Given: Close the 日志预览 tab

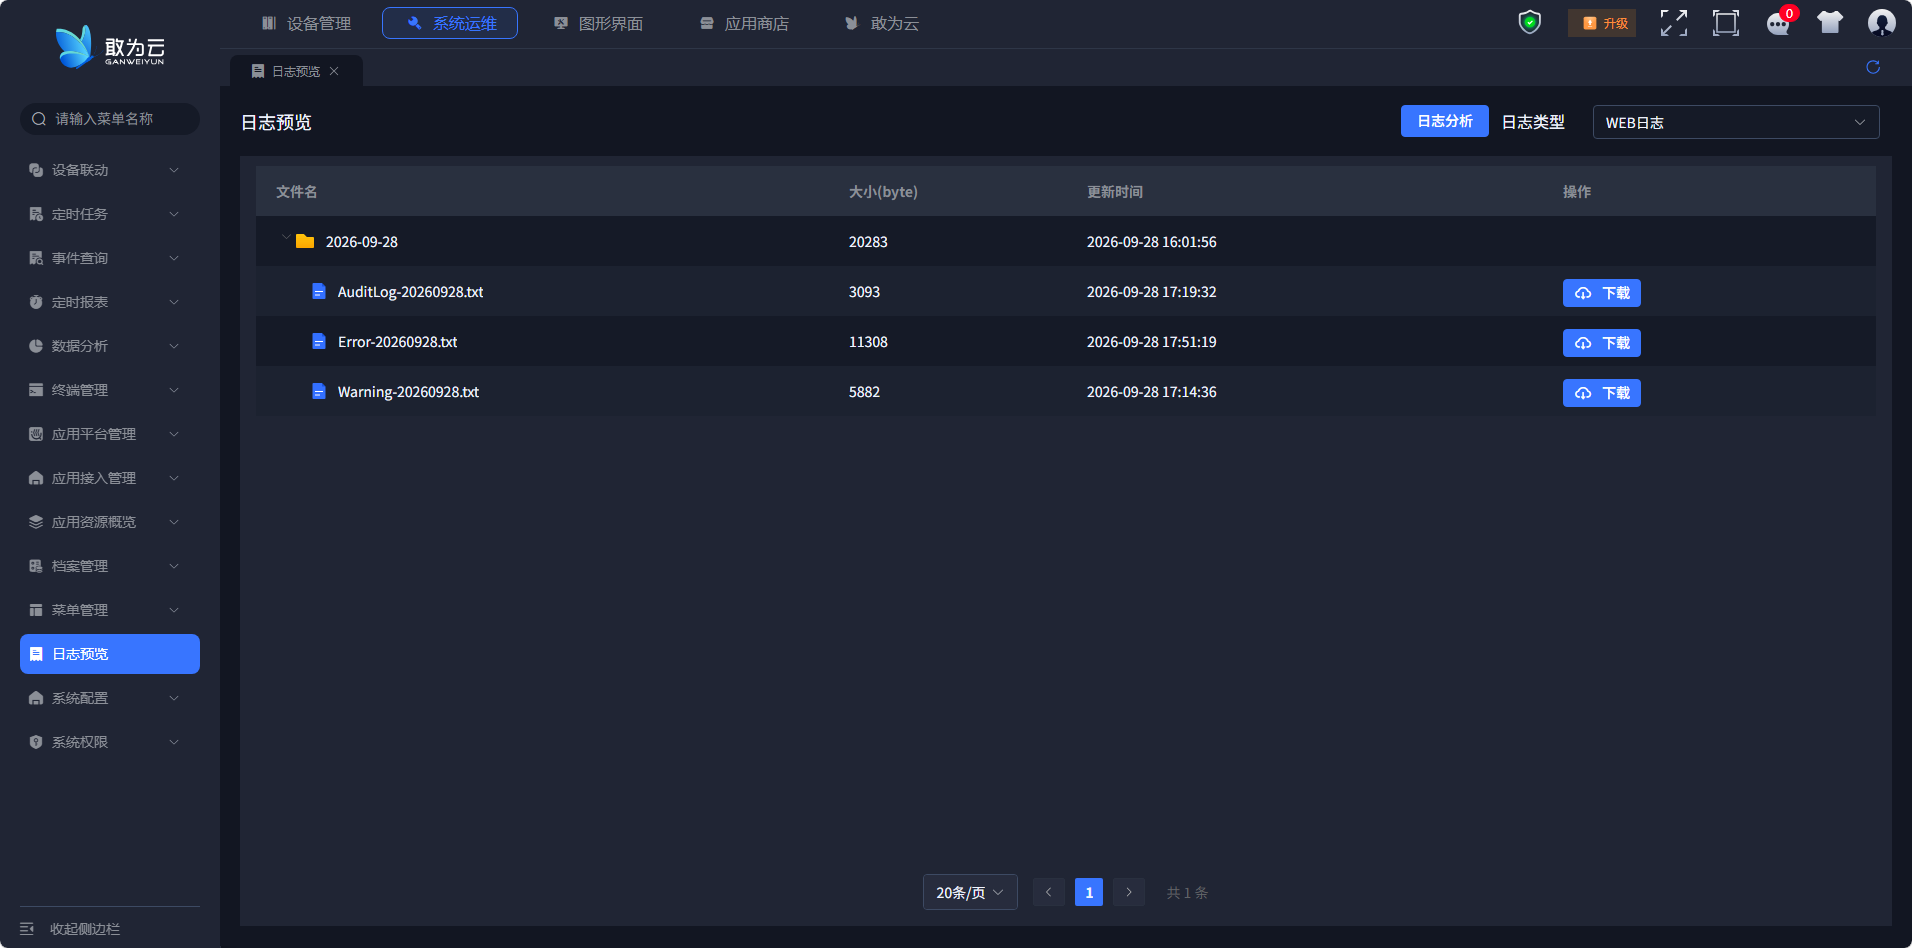Looking at the screenshot, I should pyautogui.click(x=334, y=71).
